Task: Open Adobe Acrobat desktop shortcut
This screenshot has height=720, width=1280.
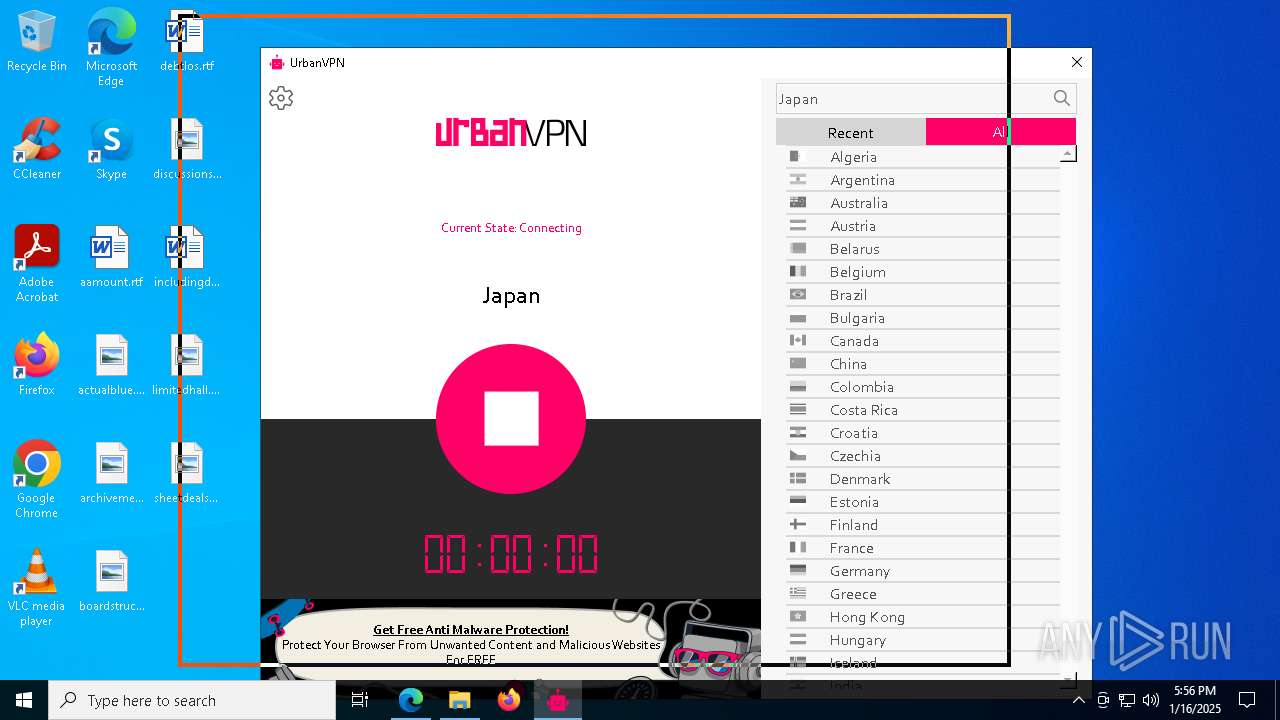Action: 37,264
